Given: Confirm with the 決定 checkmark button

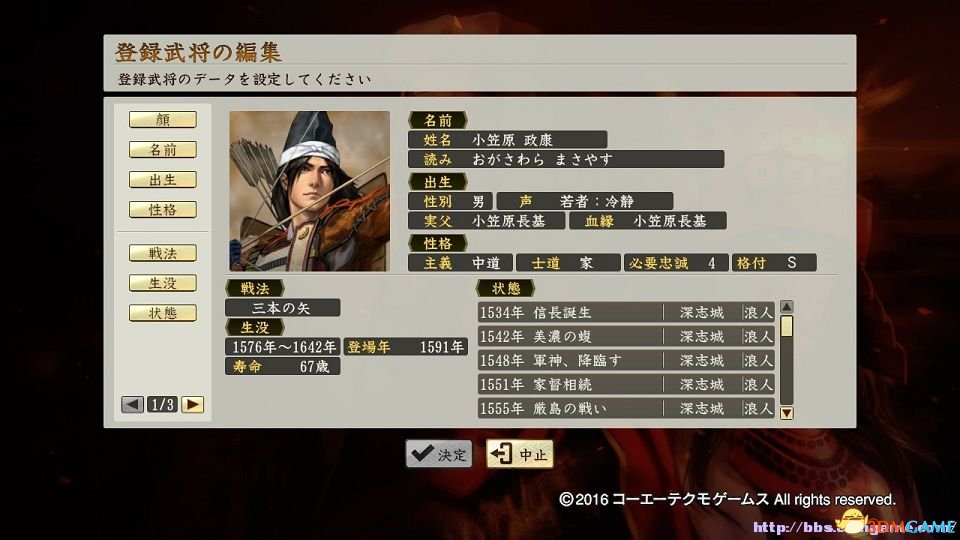Looking at the screenshot, I should pos(438,454).
